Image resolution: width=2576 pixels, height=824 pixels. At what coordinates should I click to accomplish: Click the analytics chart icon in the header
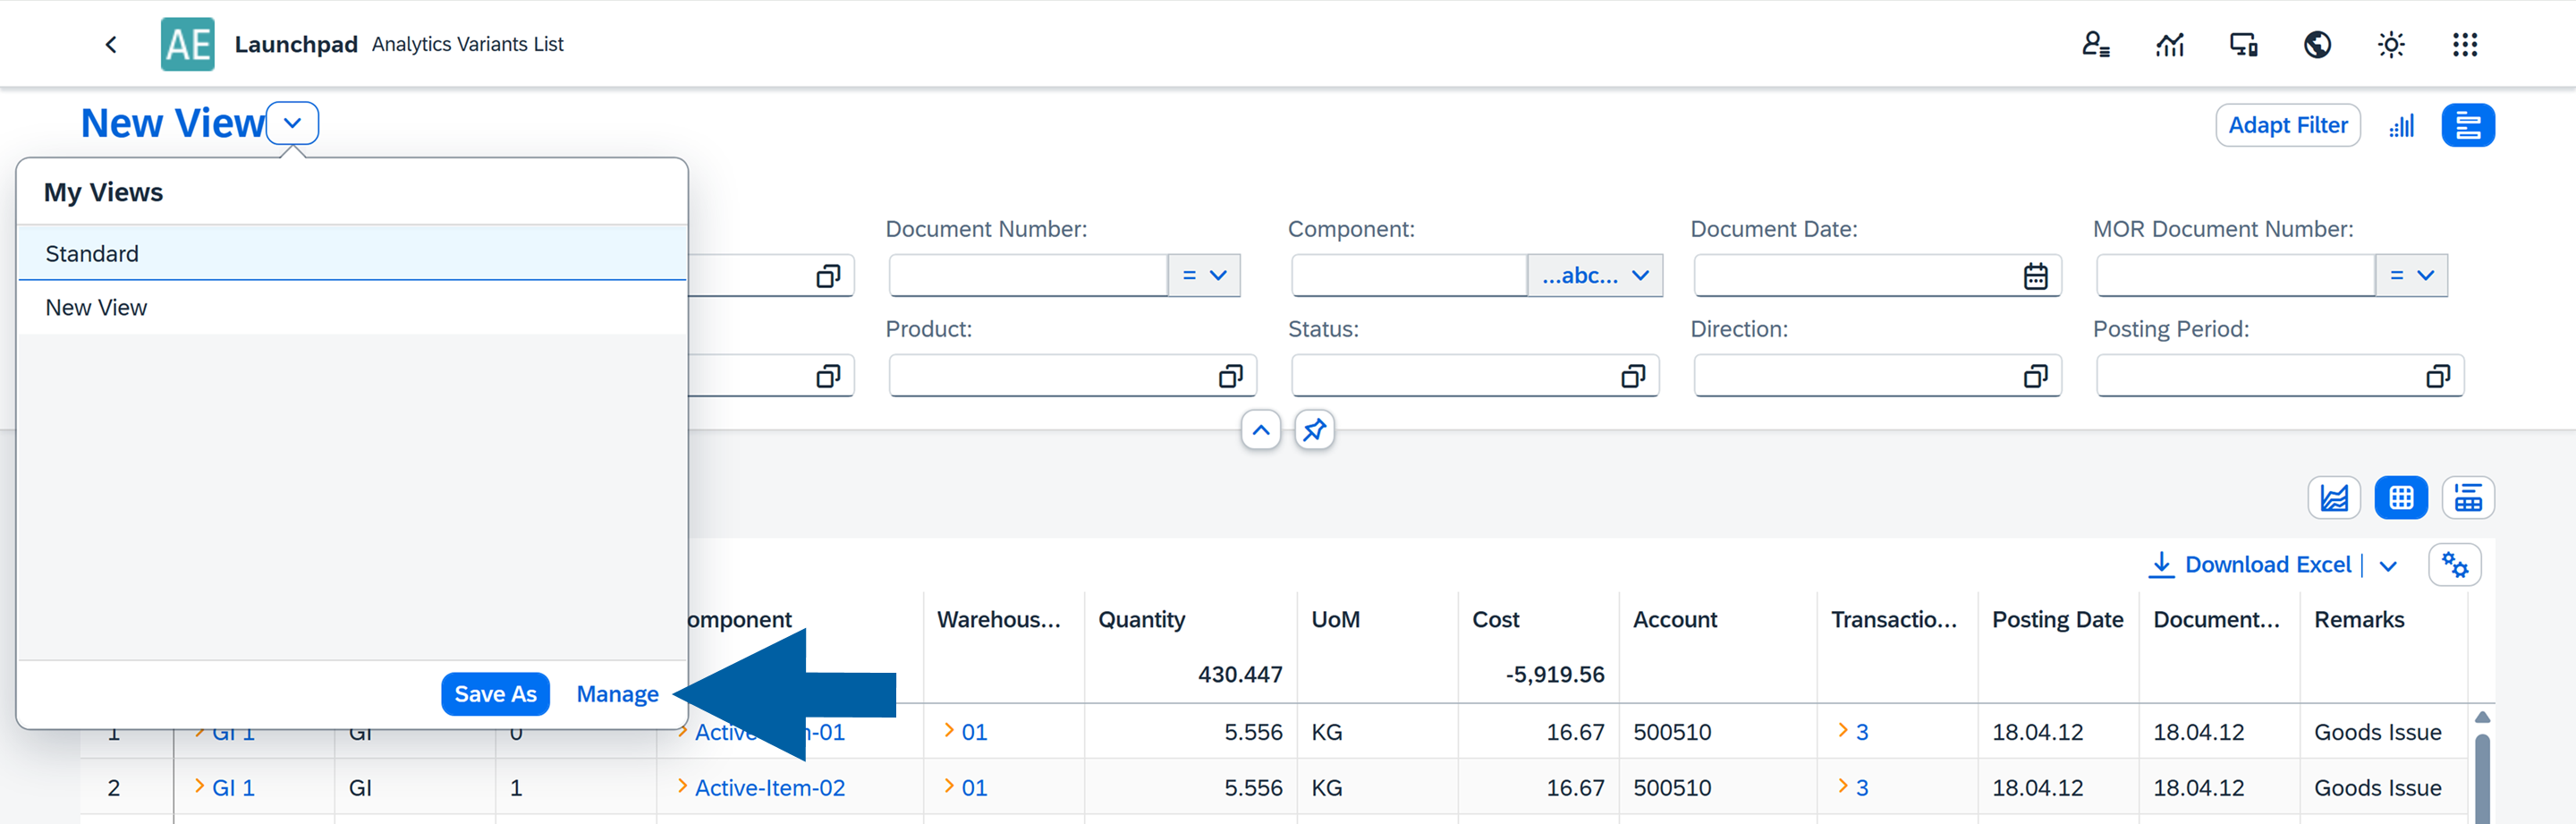[x=2170, y=44]
